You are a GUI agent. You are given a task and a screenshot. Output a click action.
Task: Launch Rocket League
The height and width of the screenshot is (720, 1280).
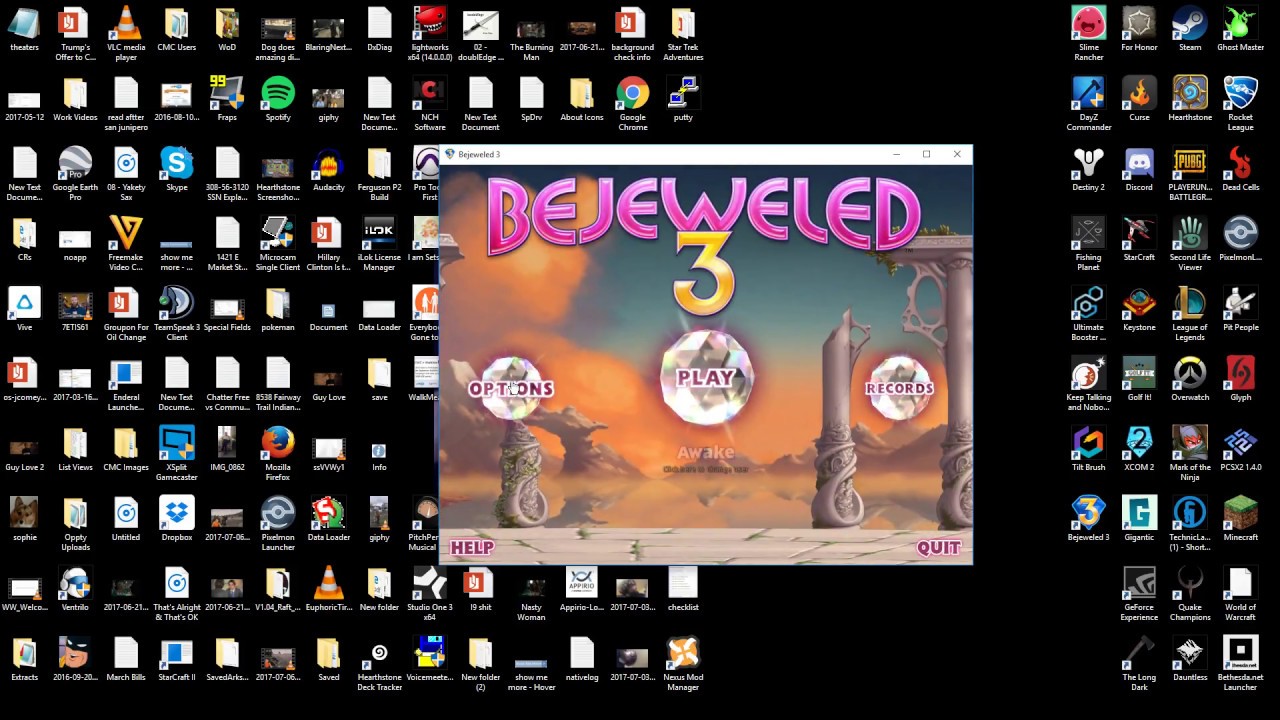[x=1240, y=92]
